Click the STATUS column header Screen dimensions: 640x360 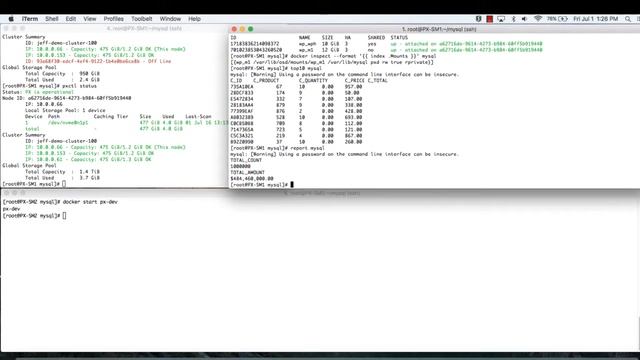coord(399,38)
